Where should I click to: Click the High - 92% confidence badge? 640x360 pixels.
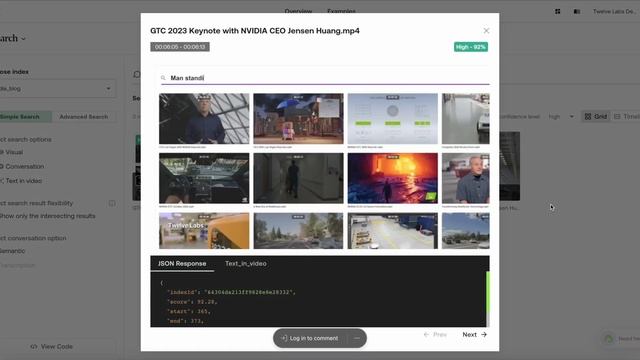coord(471,47)
